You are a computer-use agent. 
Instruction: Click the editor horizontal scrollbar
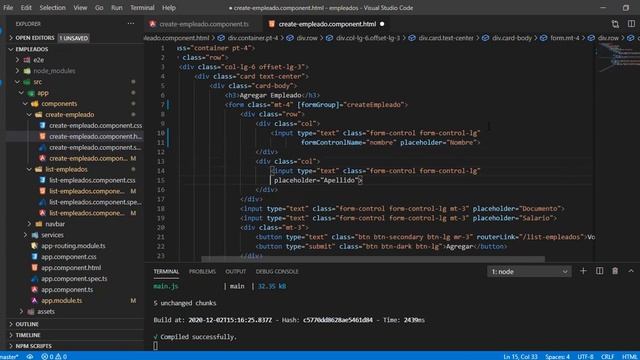(x=373, y=259)
